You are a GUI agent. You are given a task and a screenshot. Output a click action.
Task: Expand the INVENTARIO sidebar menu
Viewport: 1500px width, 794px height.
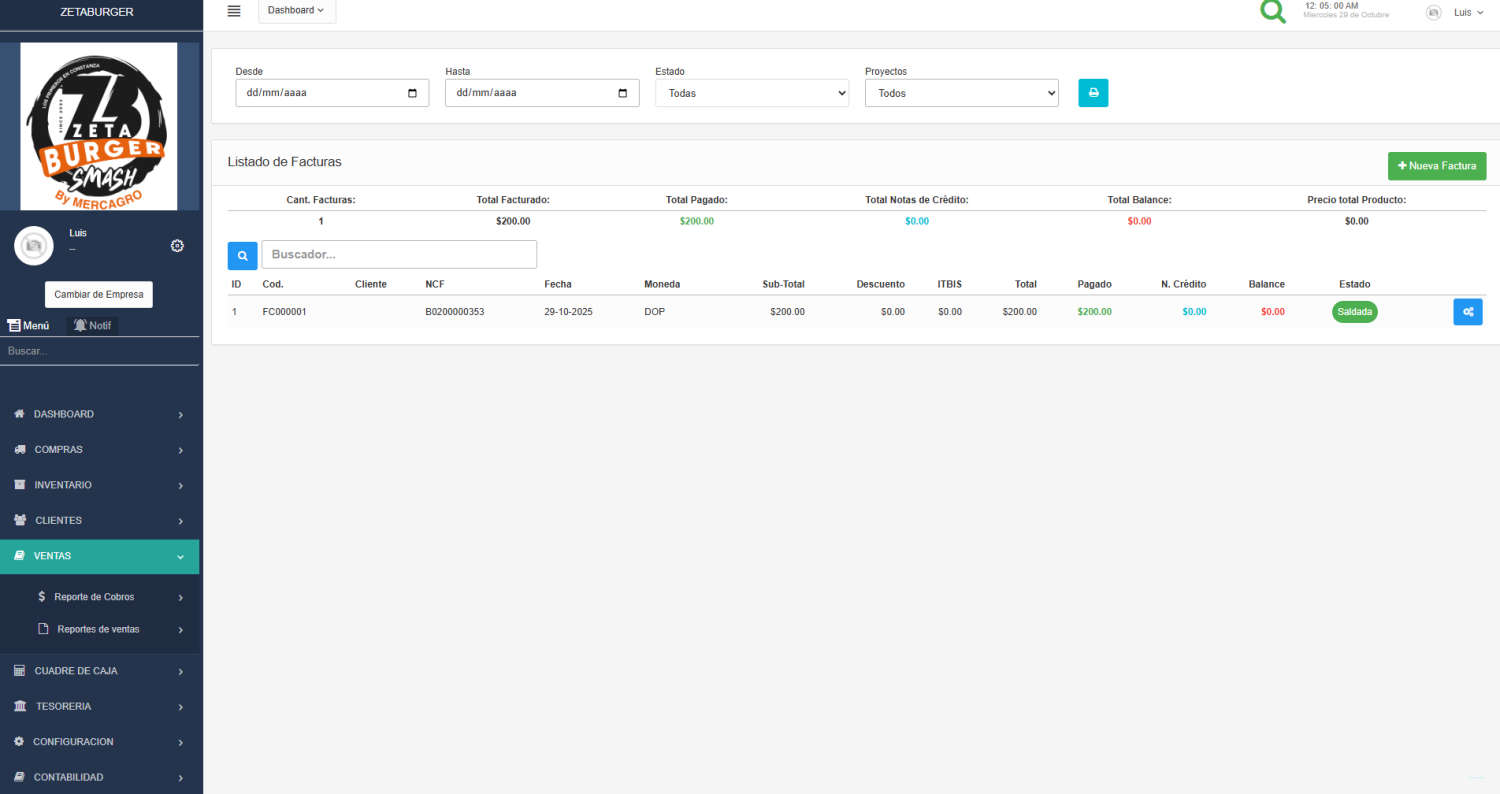click(99, 485)
